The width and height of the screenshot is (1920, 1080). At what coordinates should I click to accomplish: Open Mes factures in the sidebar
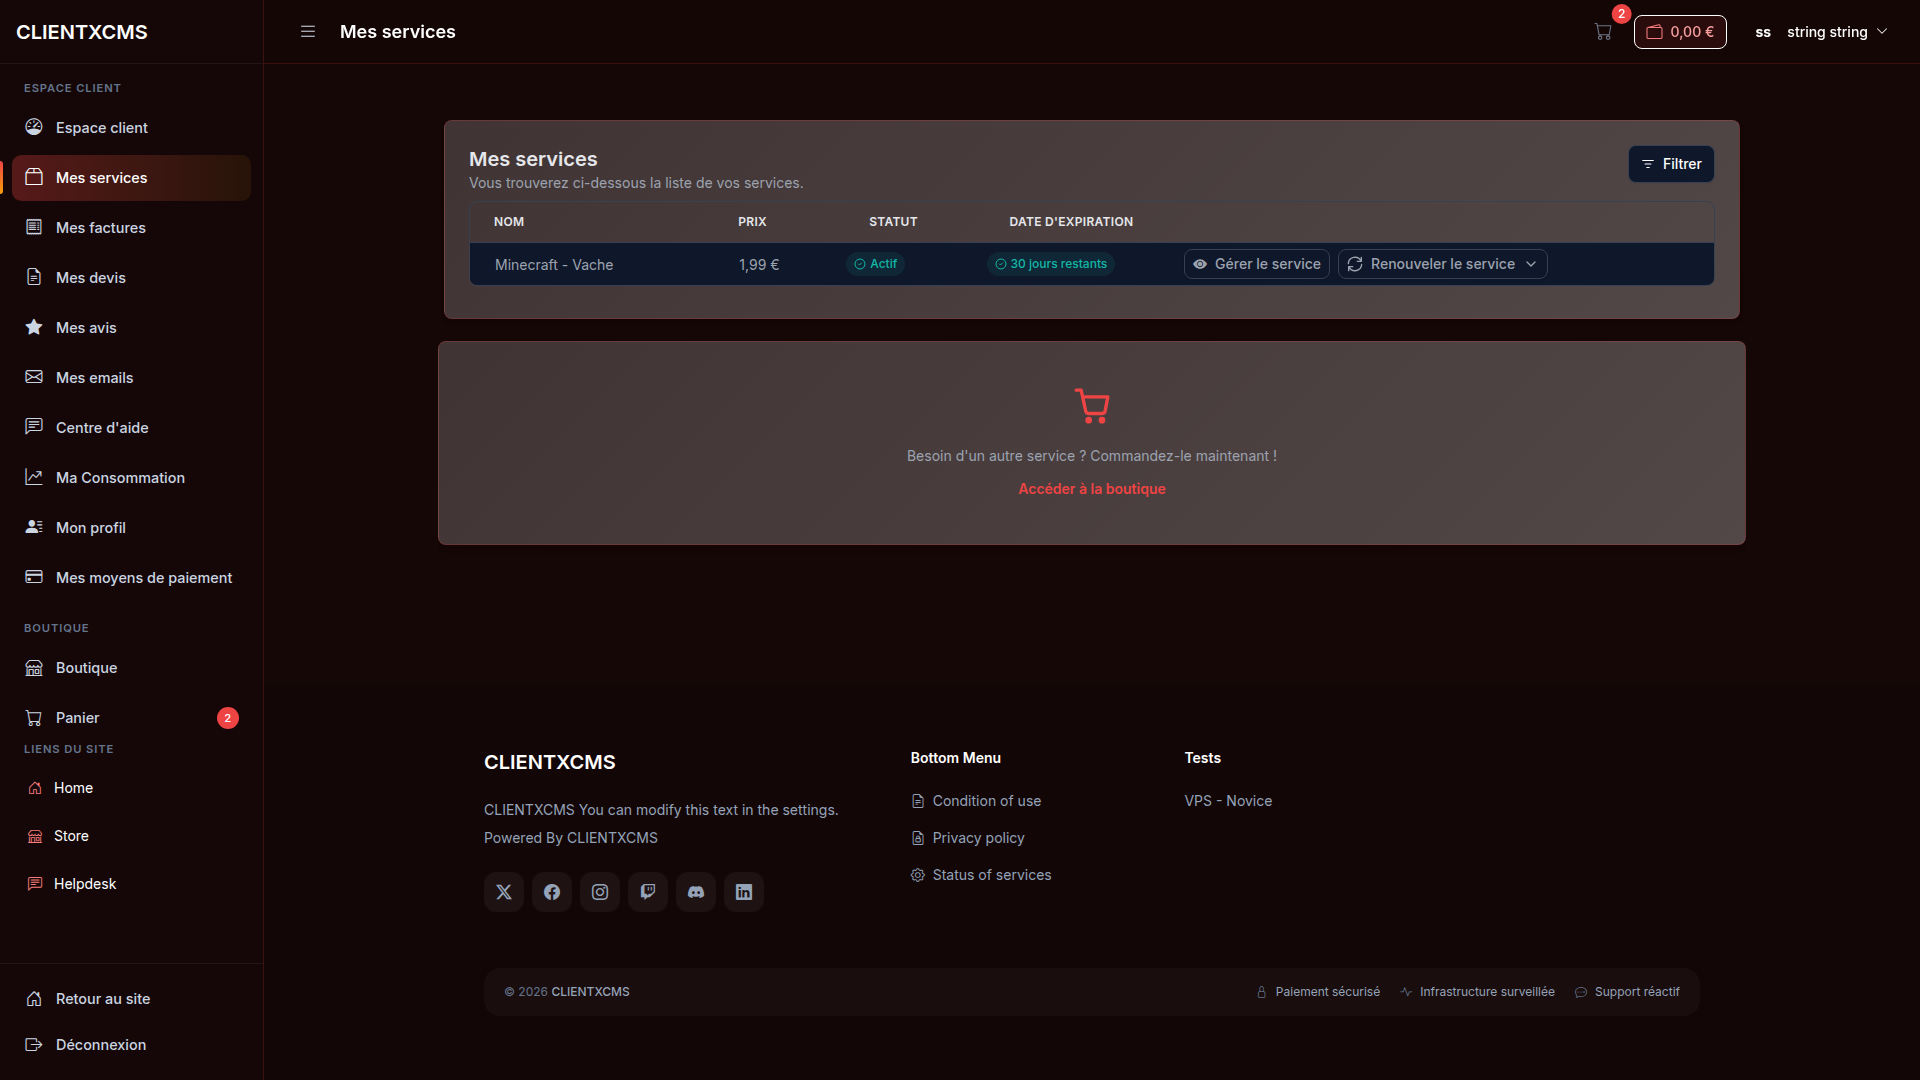pos(131,228)
